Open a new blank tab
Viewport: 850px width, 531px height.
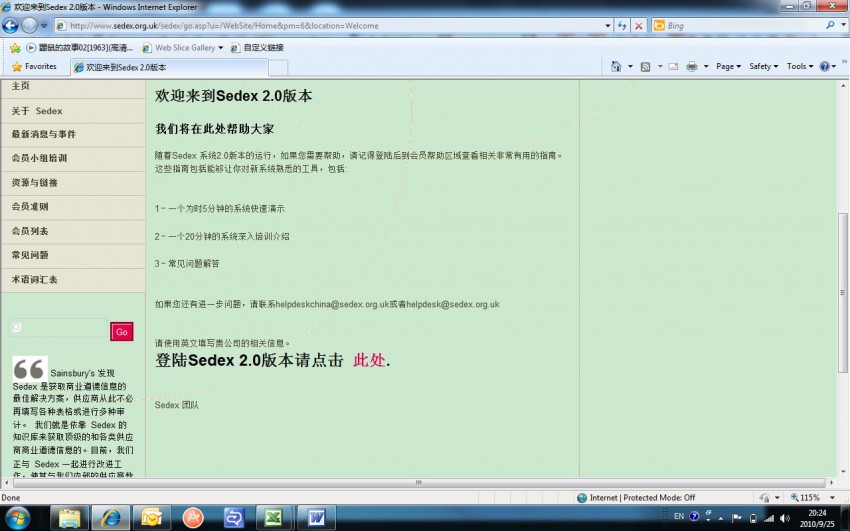pos(278,68)
